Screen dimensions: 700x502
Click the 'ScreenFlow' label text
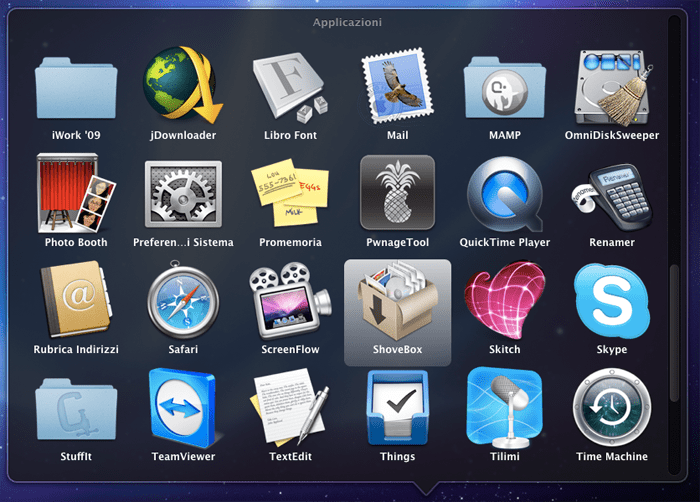(x=290, y=349)
